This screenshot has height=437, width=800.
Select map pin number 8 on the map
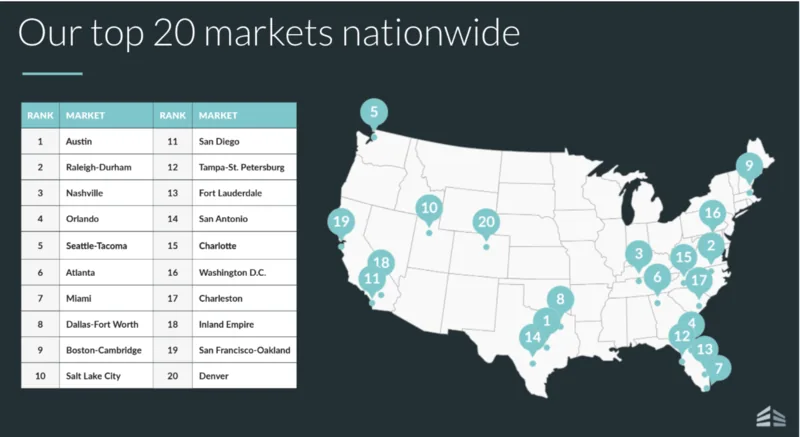click(x=561, y=299)
